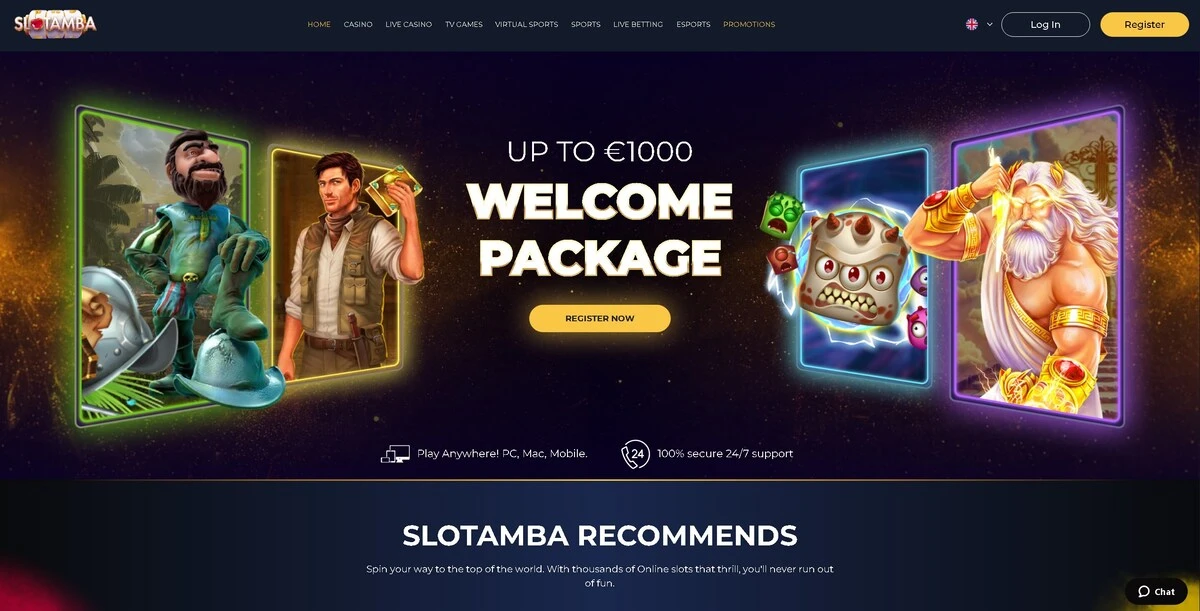
Task: Go to Live Casino section
Action: point(408,24)
